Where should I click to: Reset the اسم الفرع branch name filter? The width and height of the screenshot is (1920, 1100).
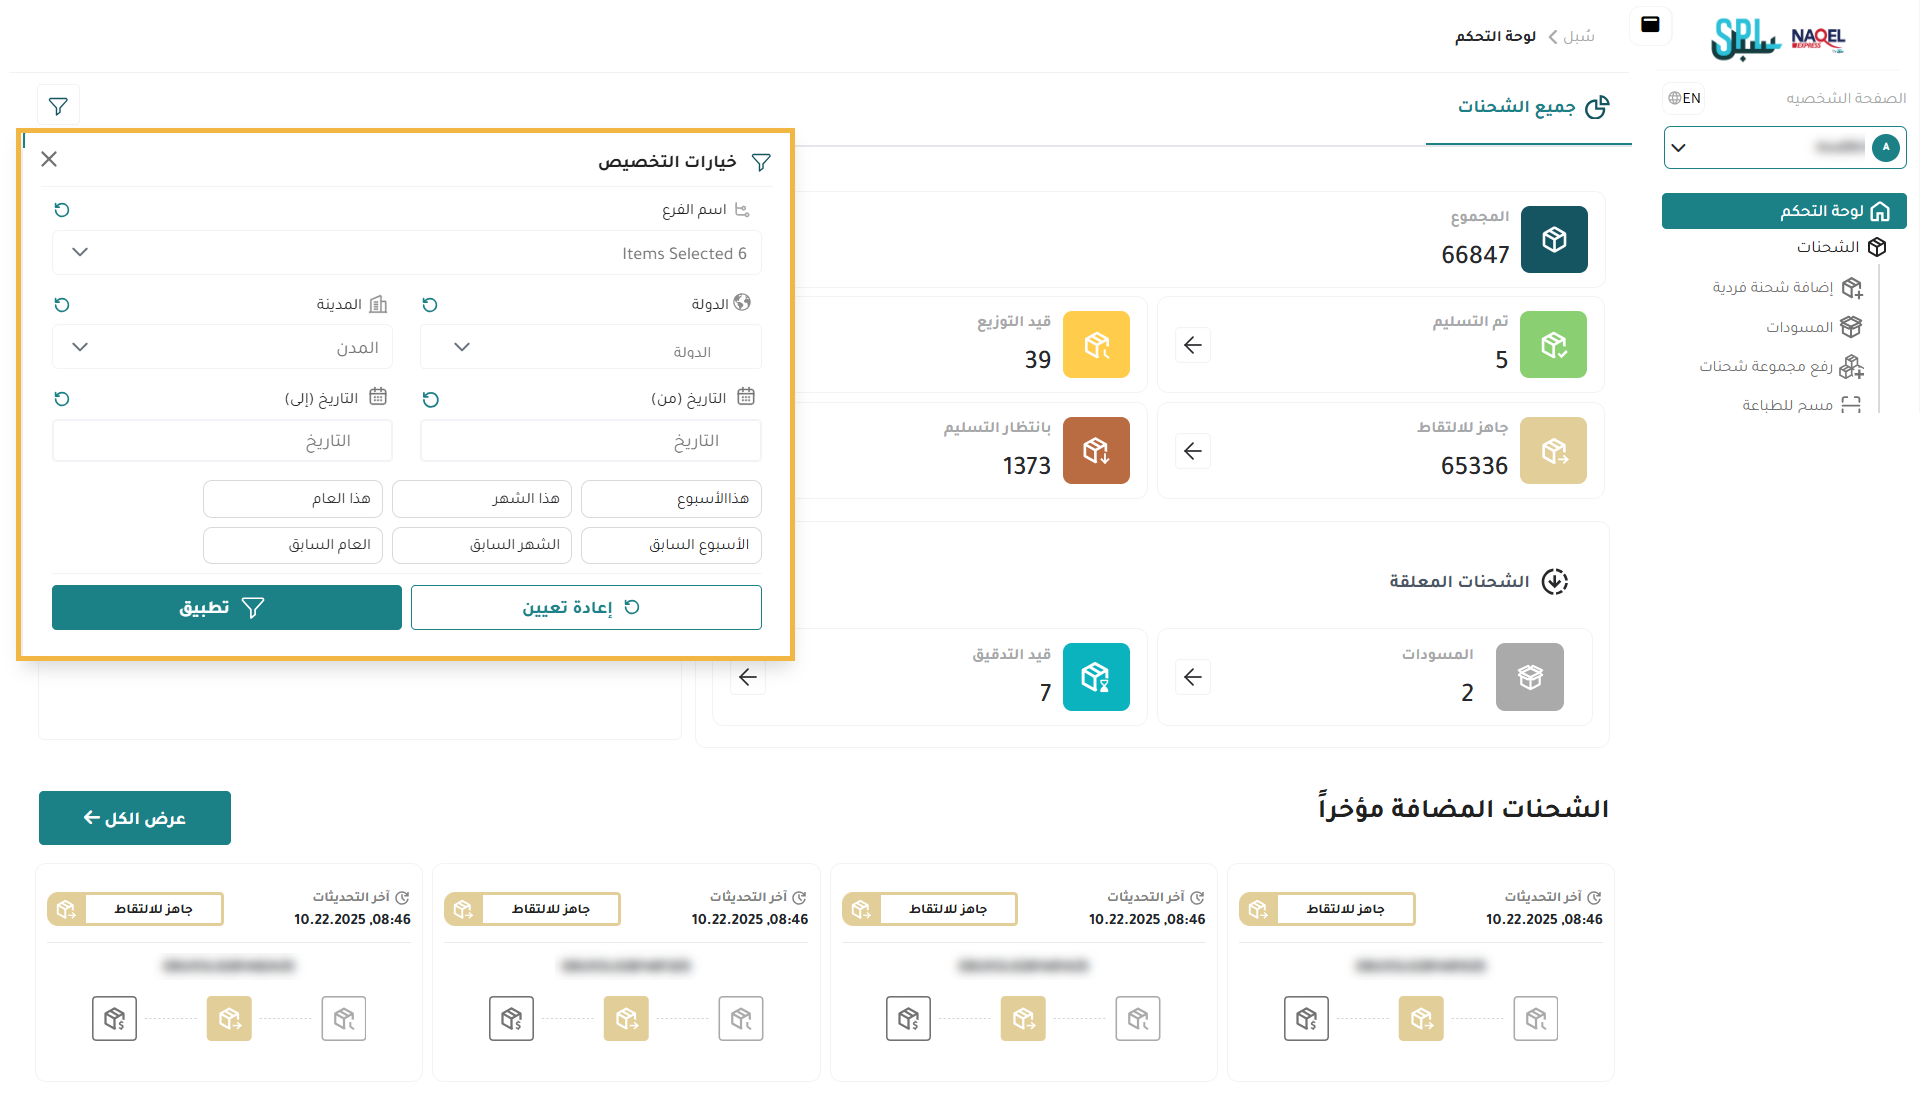(x=62, y=210)
